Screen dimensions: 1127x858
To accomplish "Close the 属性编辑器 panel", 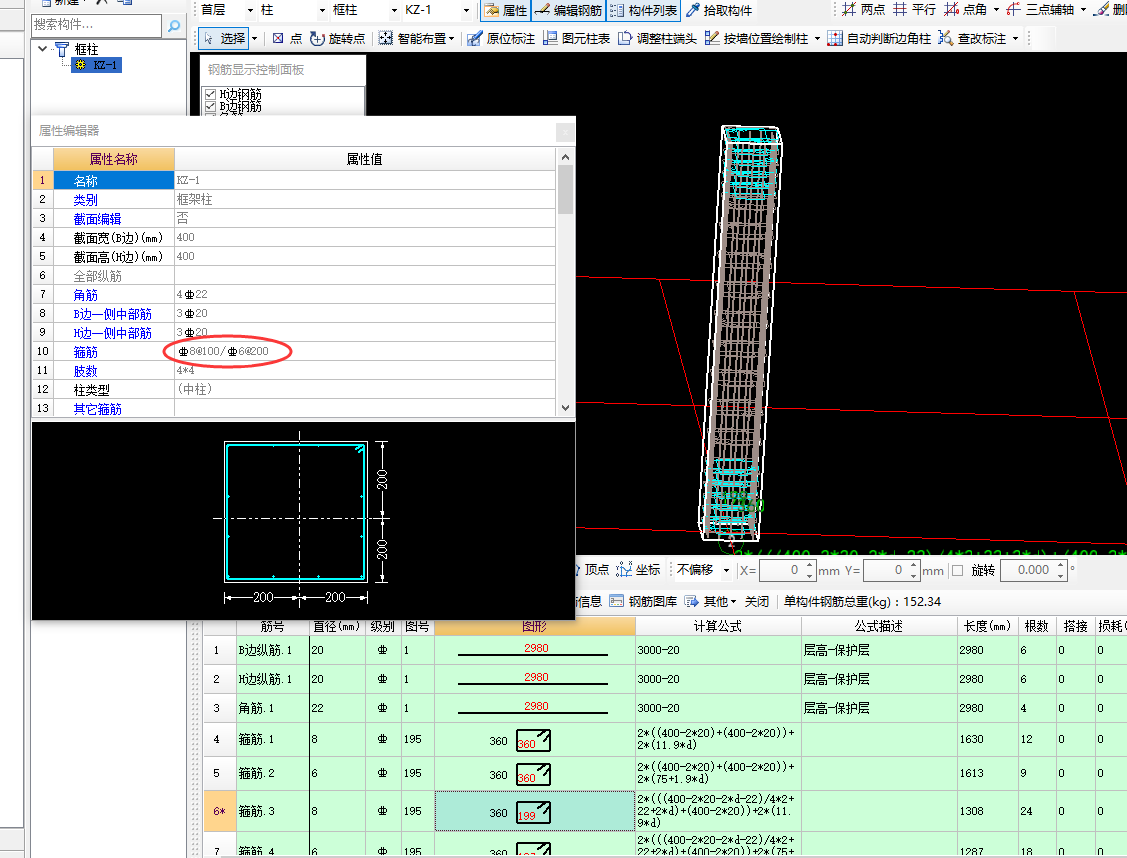I will [565, 132].
